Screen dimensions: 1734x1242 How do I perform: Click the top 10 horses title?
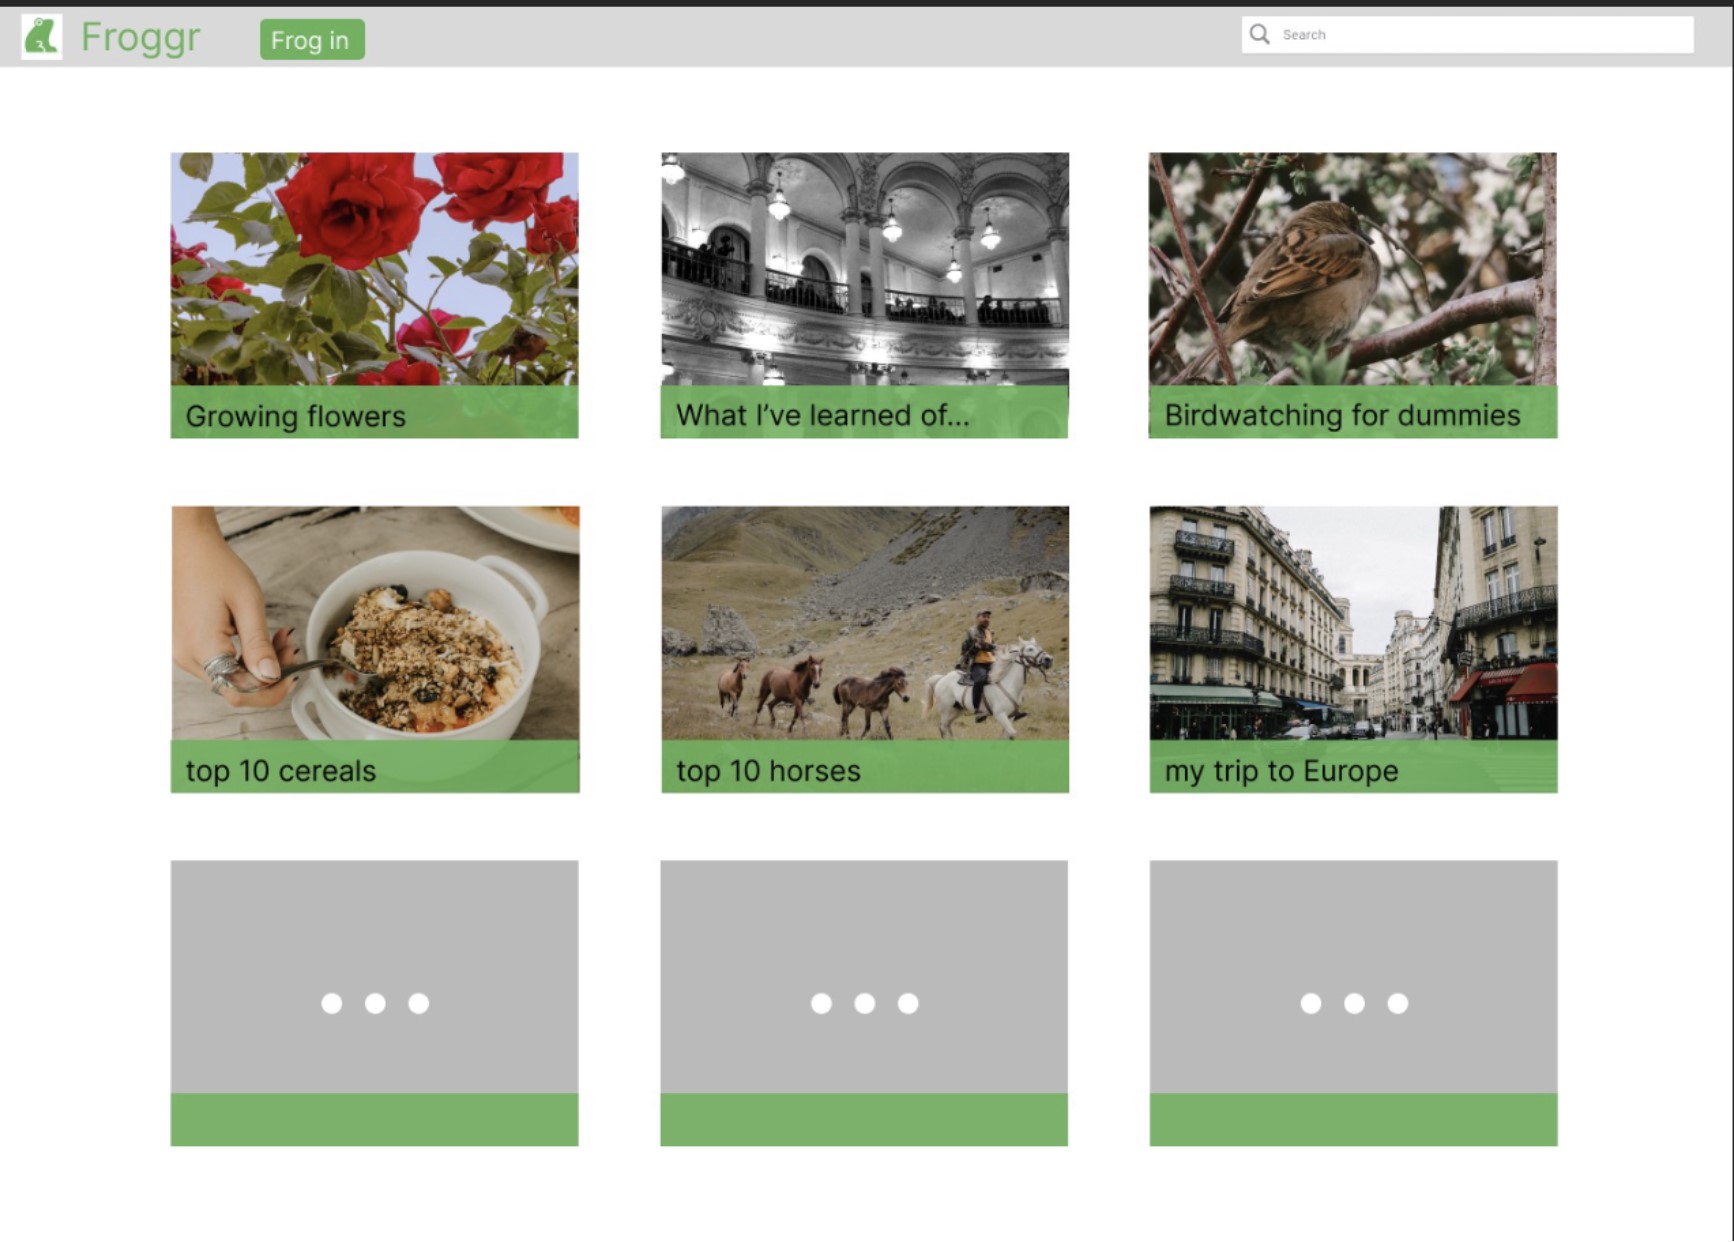[768, 771]
